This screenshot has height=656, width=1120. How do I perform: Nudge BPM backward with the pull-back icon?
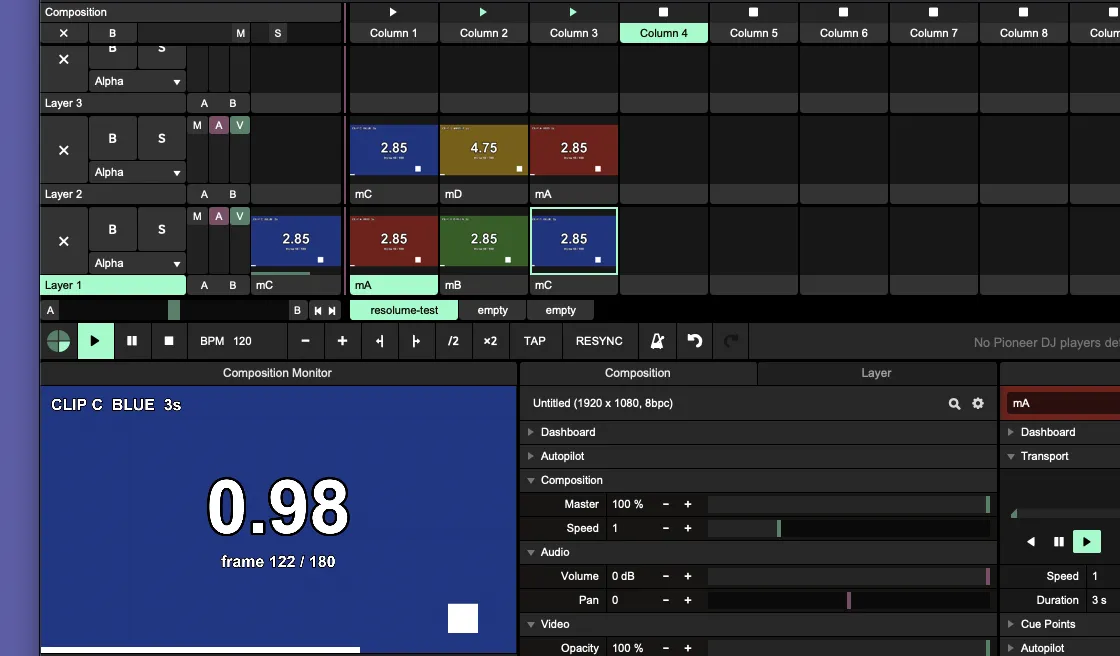(x=379, y=341)
